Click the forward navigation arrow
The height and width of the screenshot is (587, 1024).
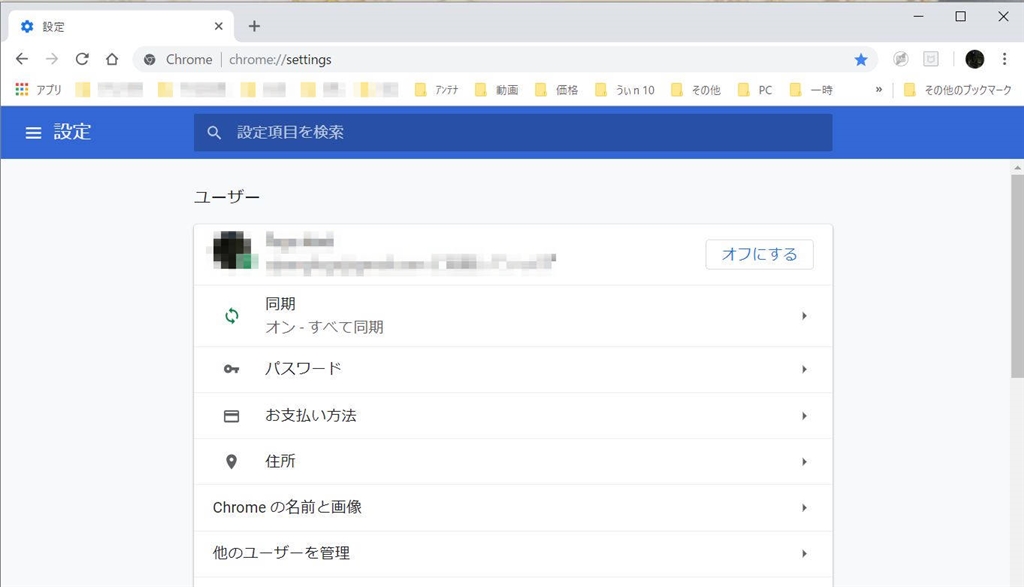[52, 59]
